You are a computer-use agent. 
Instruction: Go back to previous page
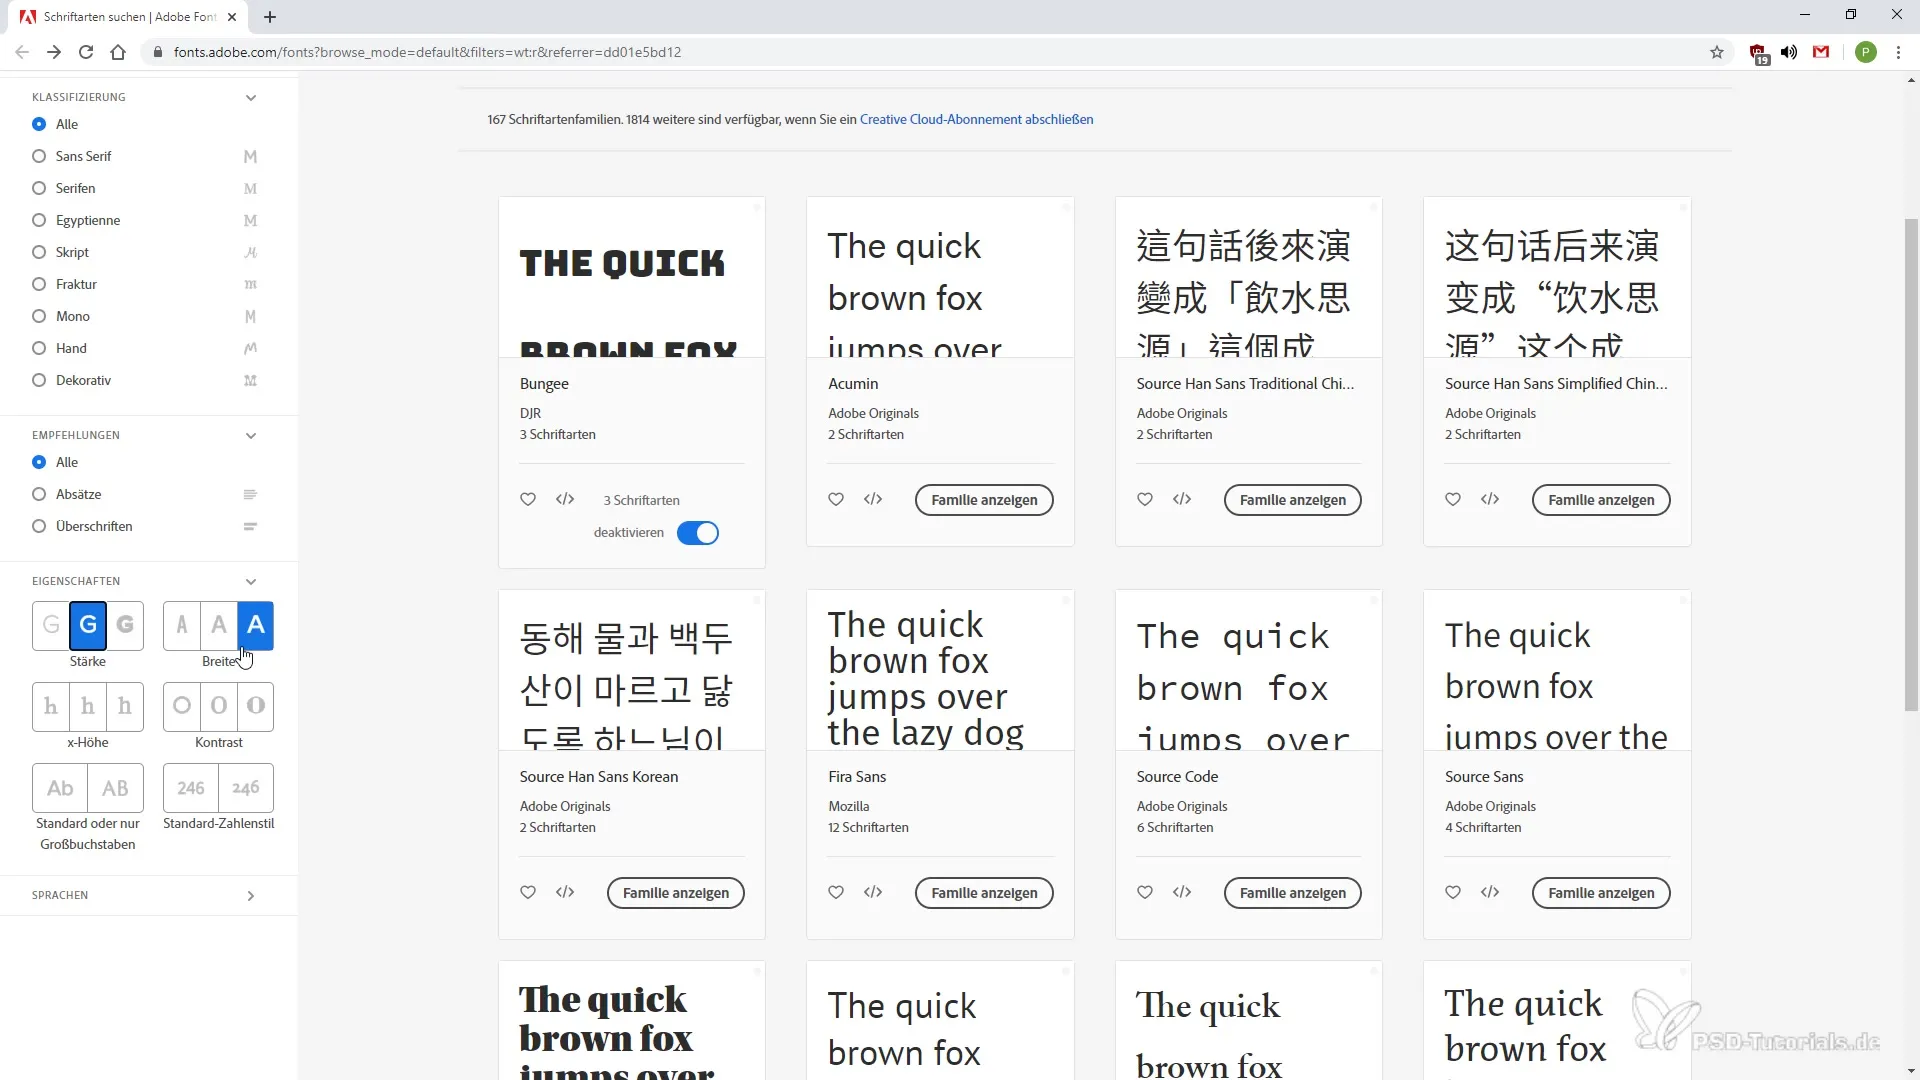pyautogui.click(x=22, y=52)
